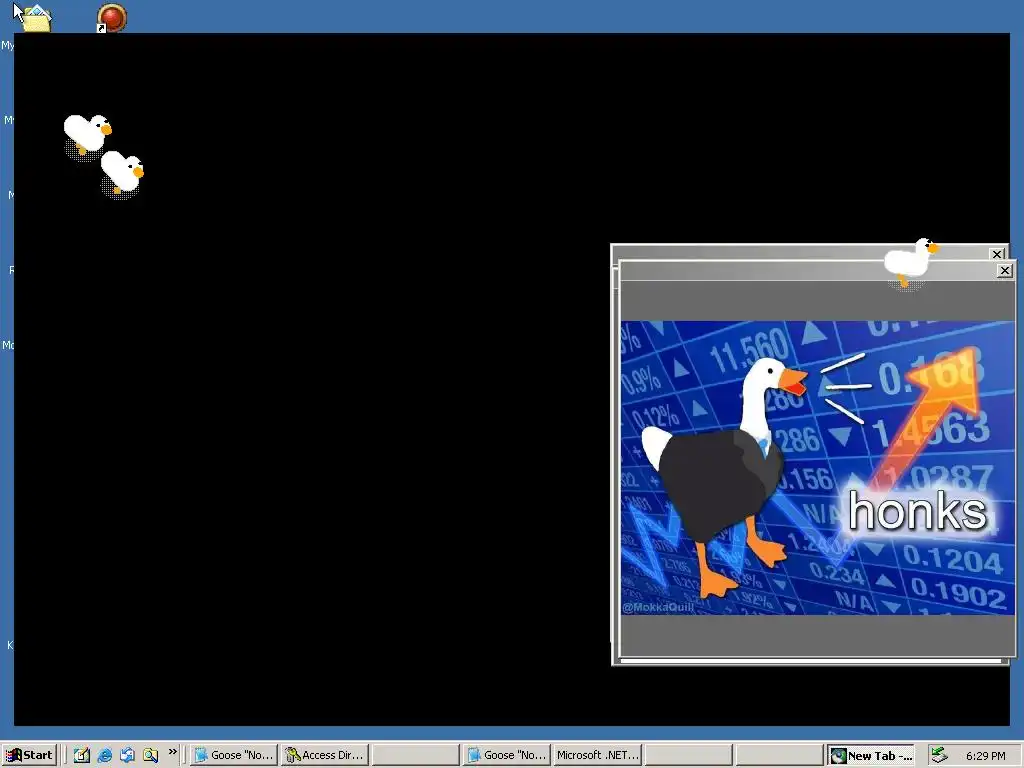1024x768 pixels.
Task: Open the Start menu
Action: click(x=29, y=755)
